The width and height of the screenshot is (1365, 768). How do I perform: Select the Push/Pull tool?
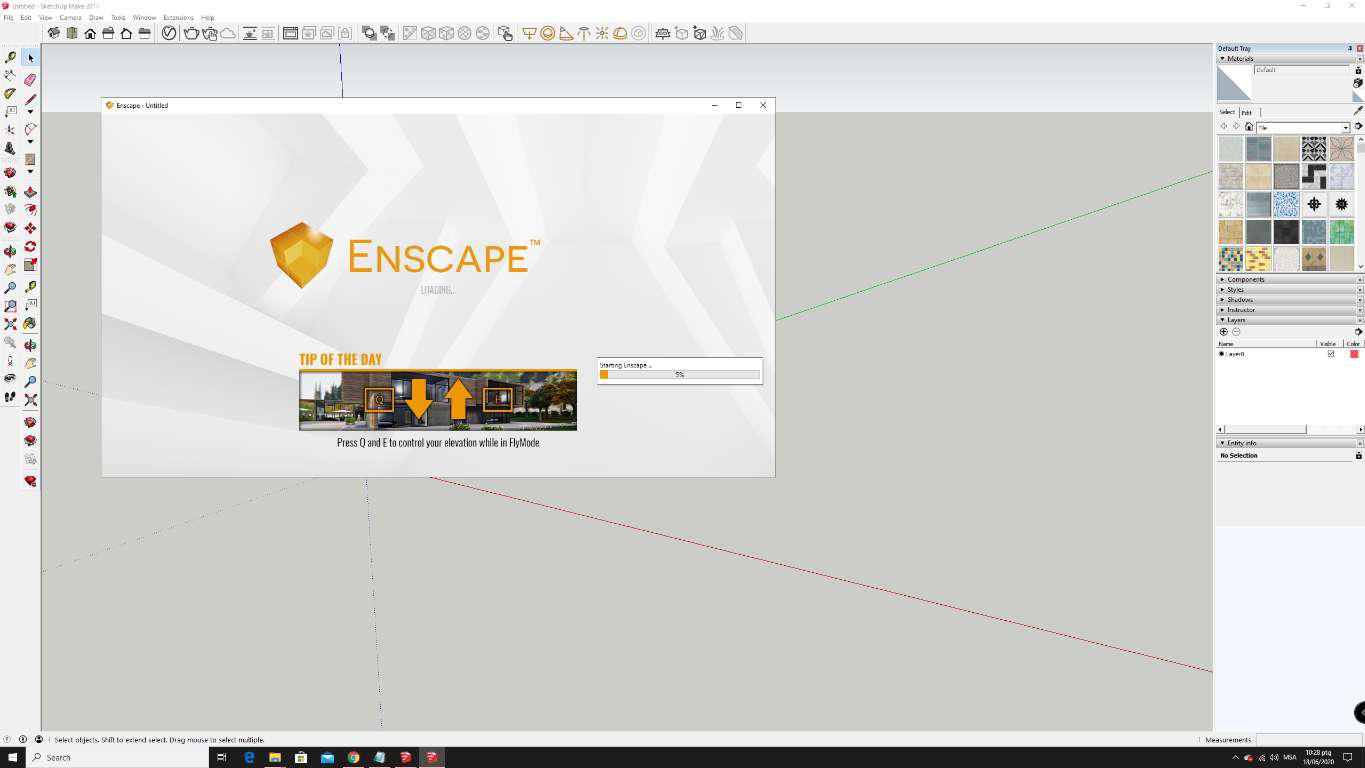30,190
